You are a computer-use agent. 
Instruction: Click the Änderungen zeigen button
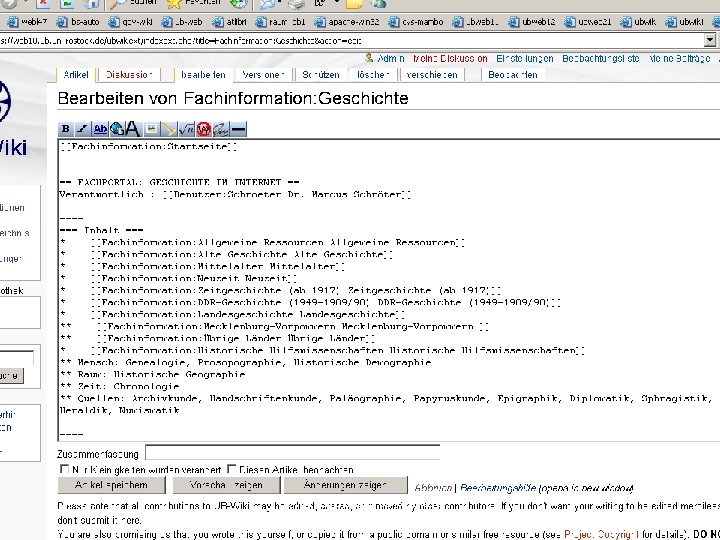pyautogui.click(x=345, y=485)
